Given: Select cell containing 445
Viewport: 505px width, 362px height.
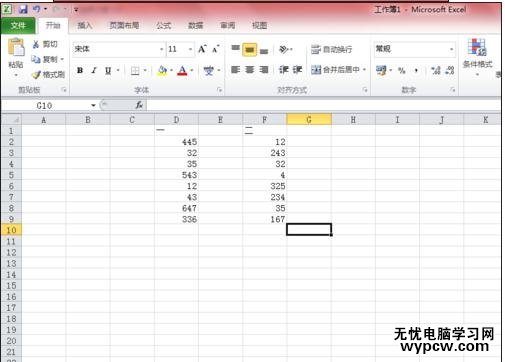Looking at the screenshot, I should tap(176, 142).
